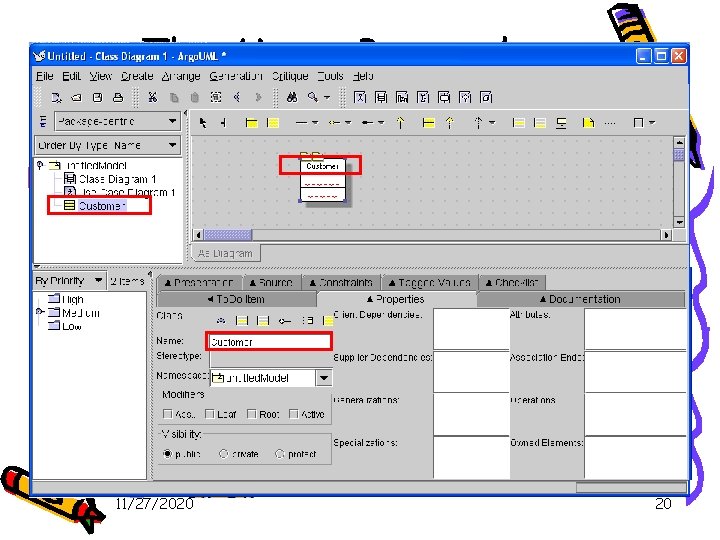This screenshot has width=720, height=540.
Task: Click the diagram vertical scrollbar down arrow
Action: coord(679,222)
